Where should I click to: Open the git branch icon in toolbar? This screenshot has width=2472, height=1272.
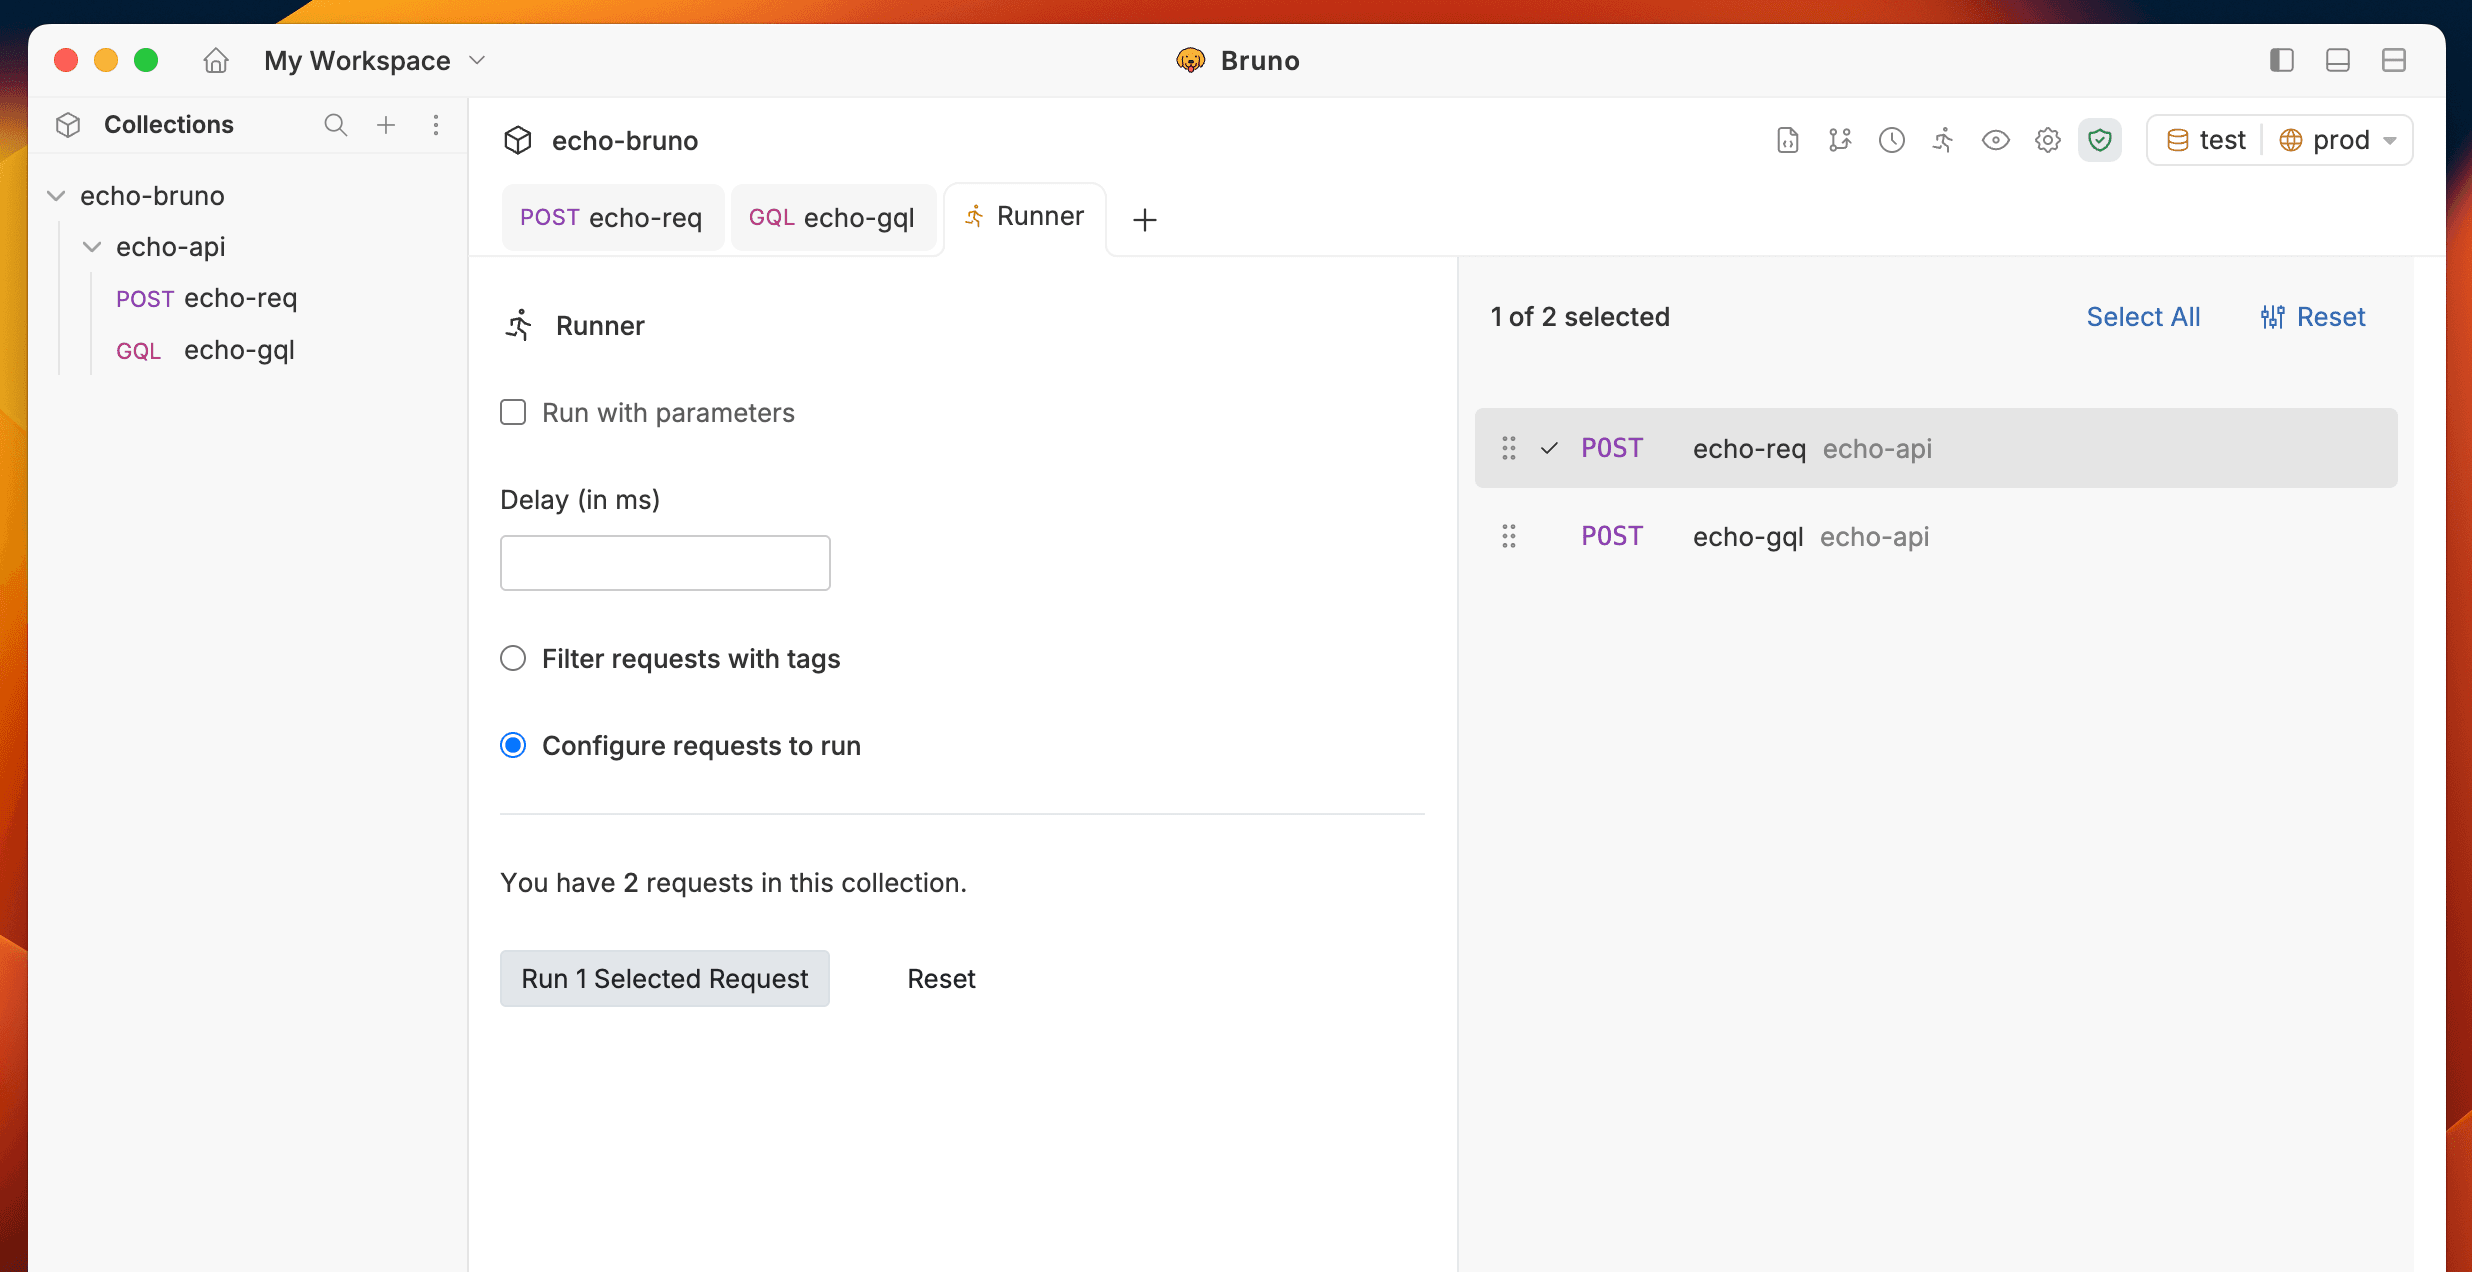point(1839,140)
